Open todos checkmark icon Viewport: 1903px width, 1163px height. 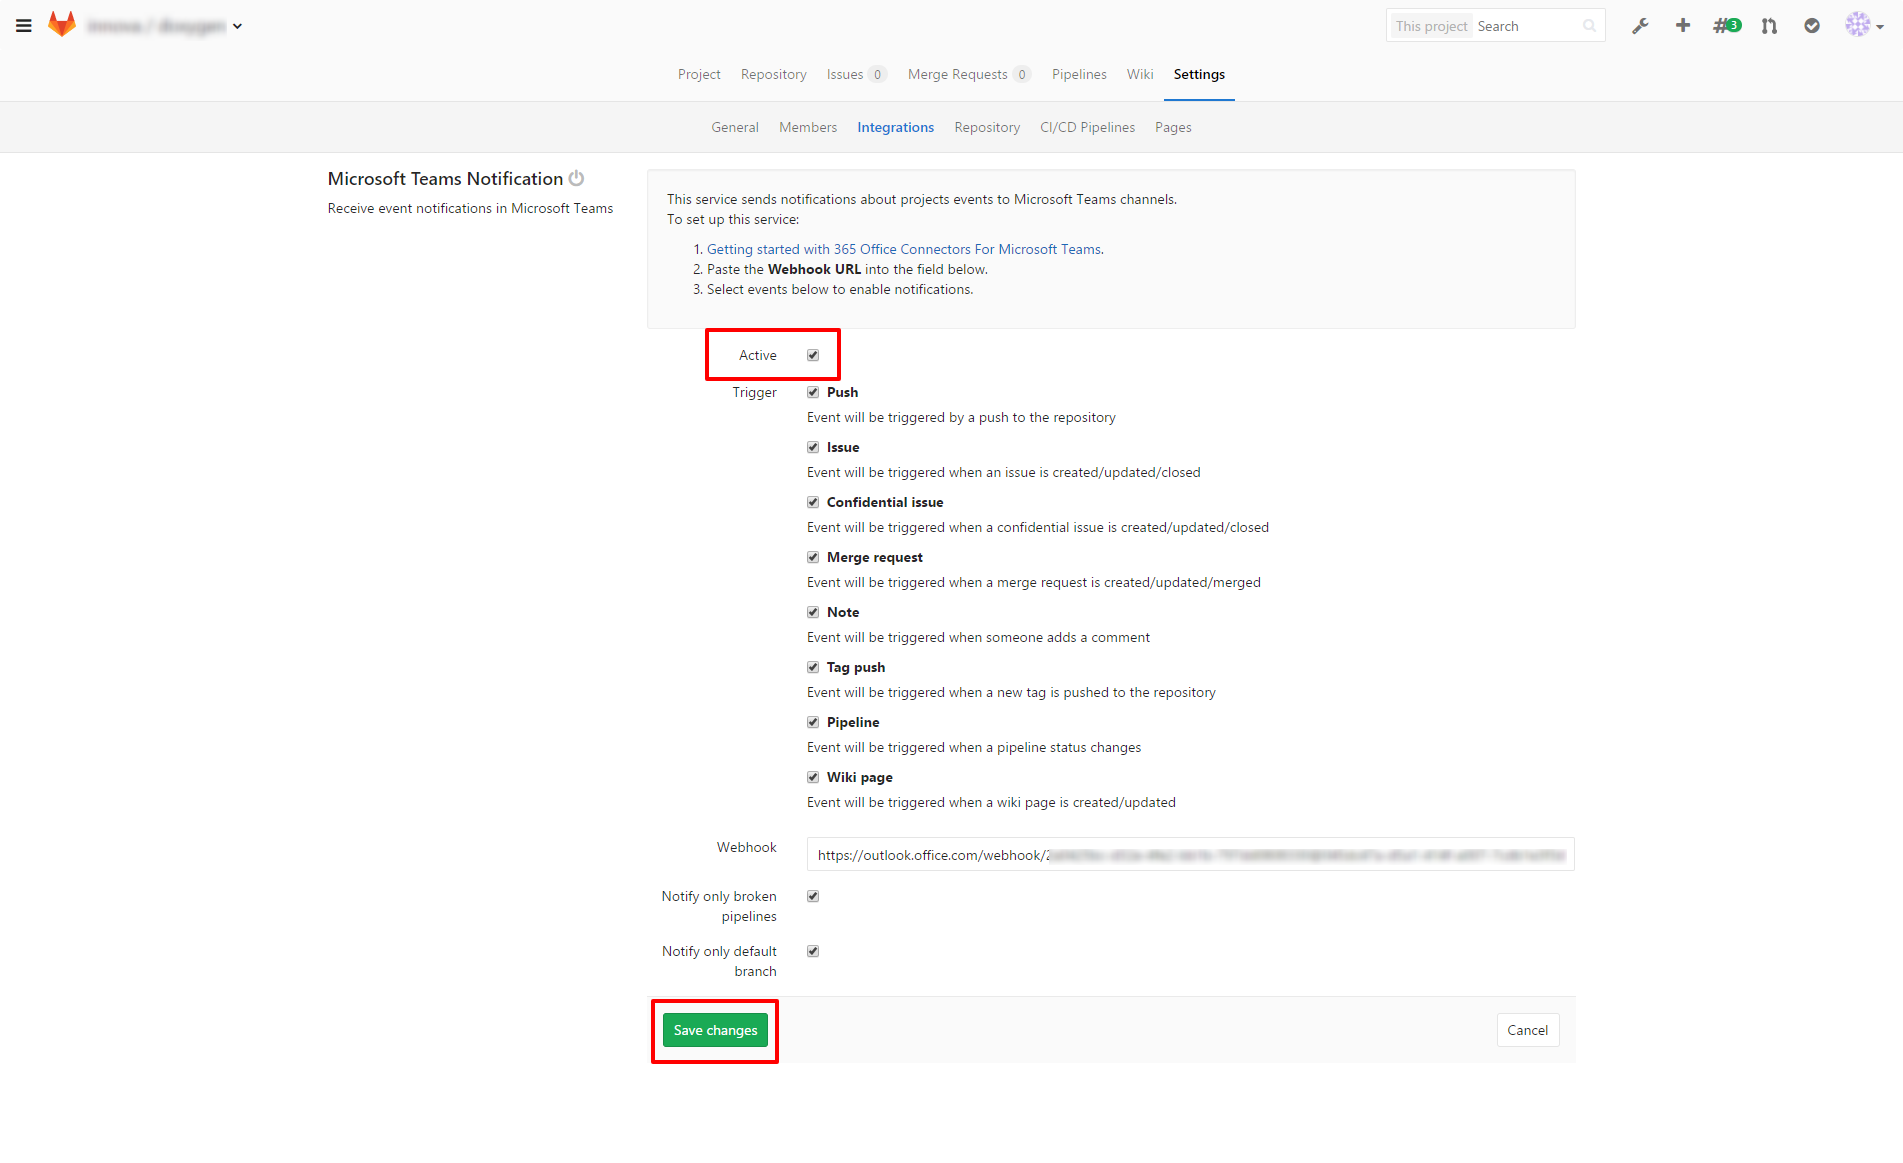(x=1812, y=26)
